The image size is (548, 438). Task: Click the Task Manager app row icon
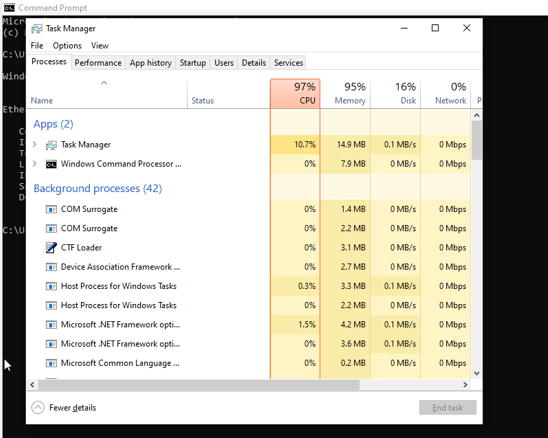[x=51, y=145]
